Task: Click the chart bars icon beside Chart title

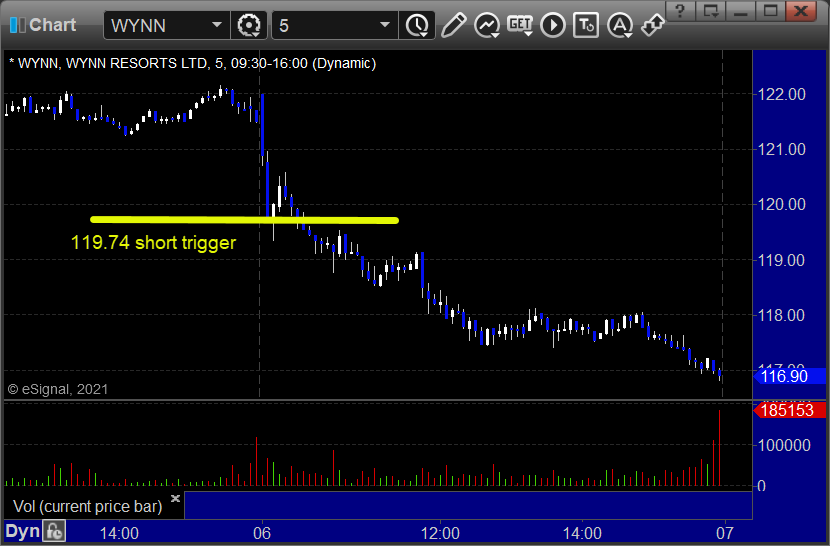Action: (x=17, y=25)
